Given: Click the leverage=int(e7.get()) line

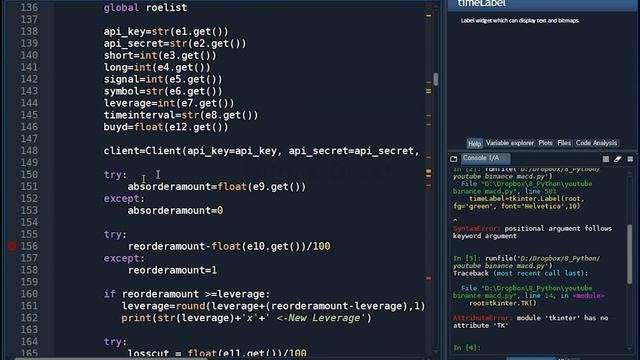Looking at the screenshot, I should [169, 103].
